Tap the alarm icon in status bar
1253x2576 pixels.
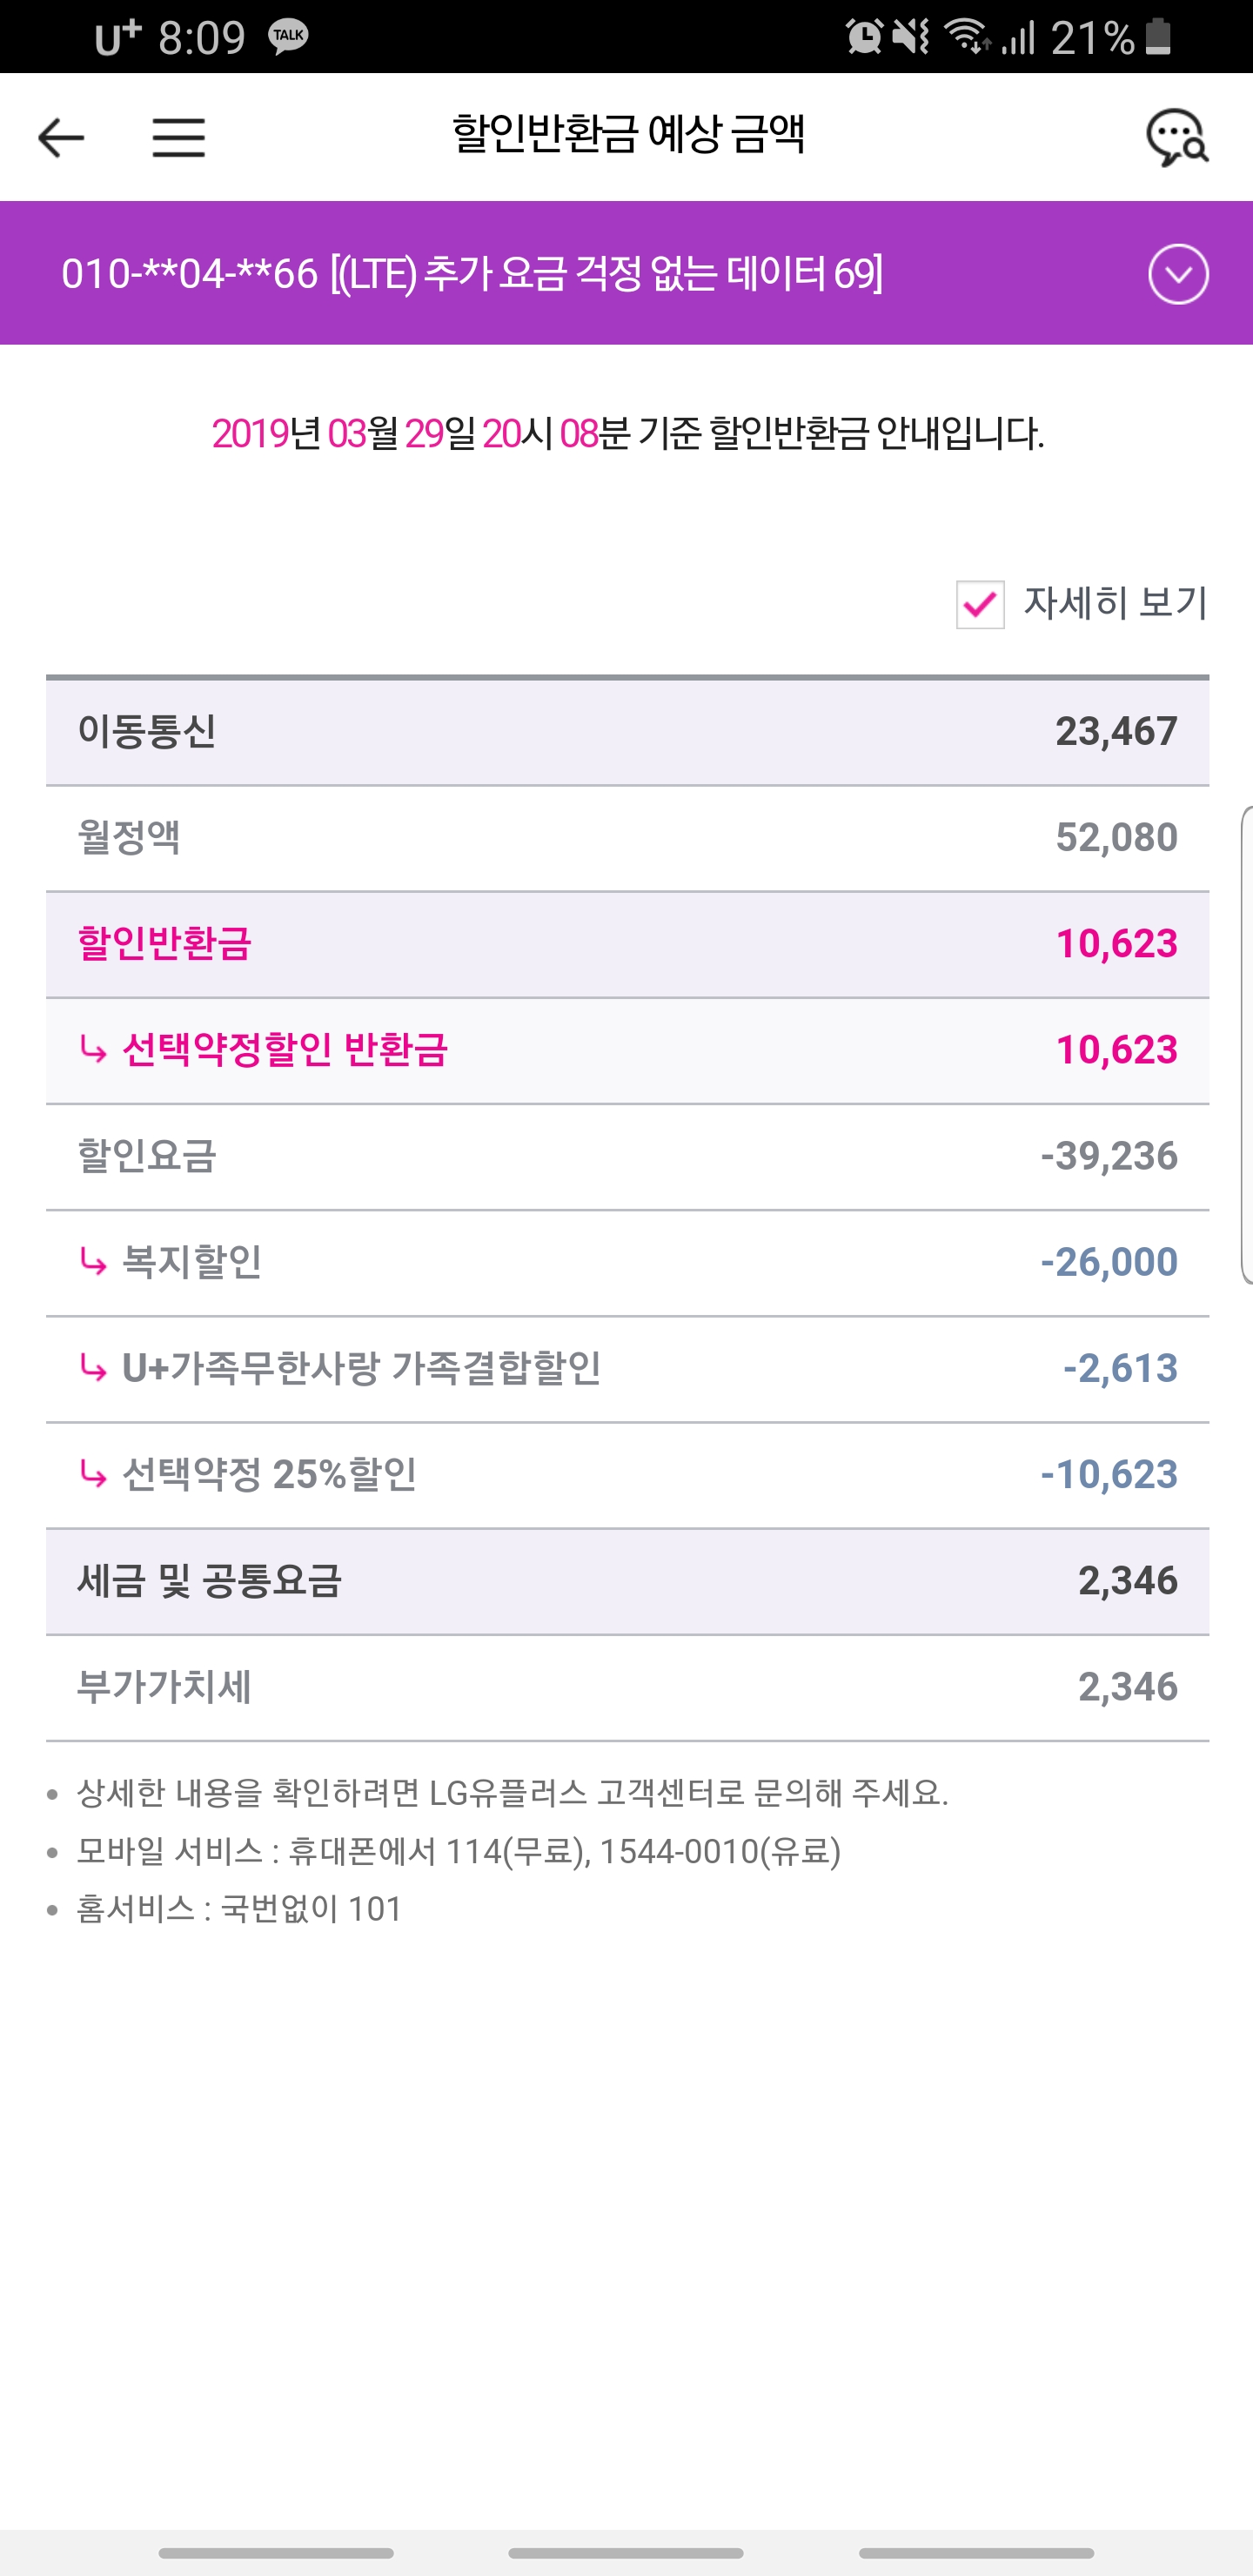(x=863, y=37)
